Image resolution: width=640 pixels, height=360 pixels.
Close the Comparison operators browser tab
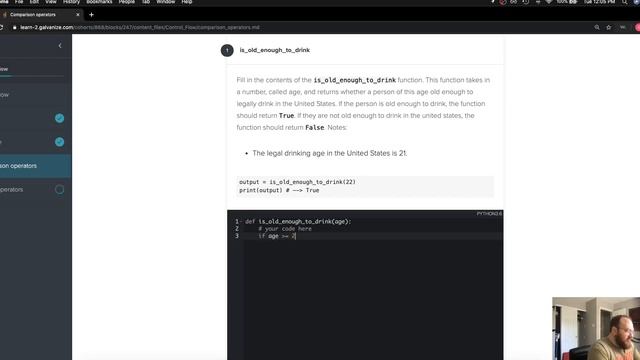pos(78,15)
